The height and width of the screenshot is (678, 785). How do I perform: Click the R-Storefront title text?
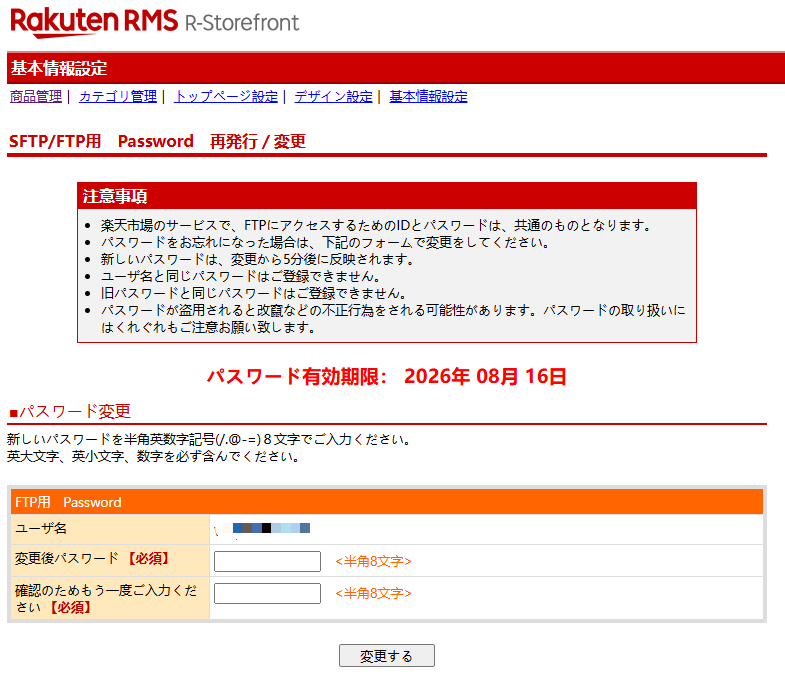pyautogui.click(x=242, y=23)
